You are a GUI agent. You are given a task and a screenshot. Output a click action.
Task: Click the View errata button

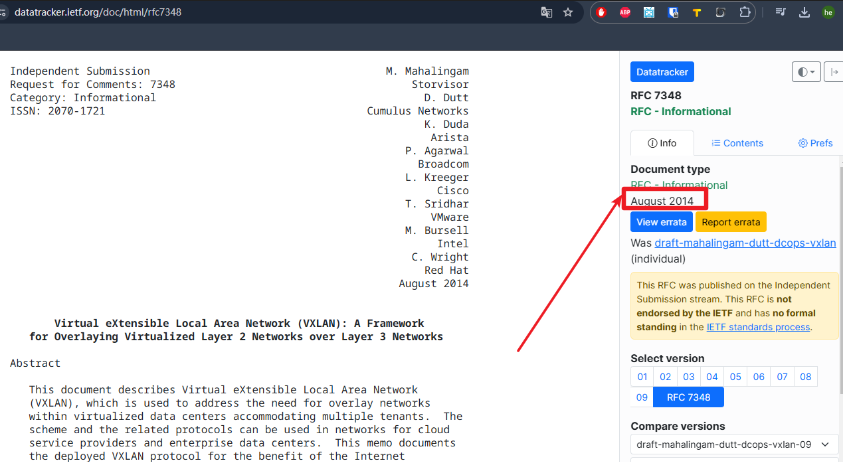coord(661,222)
